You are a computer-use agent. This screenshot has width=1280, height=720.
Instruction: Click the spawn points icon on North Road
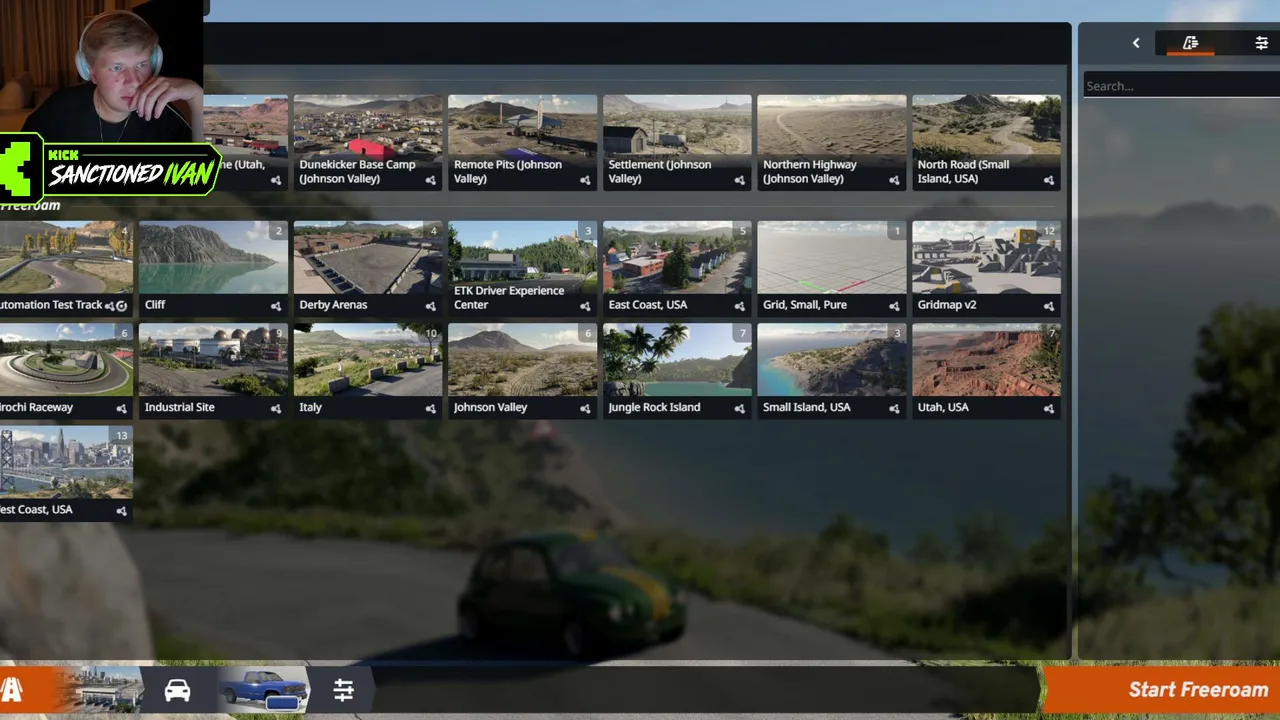point(1049,181)
